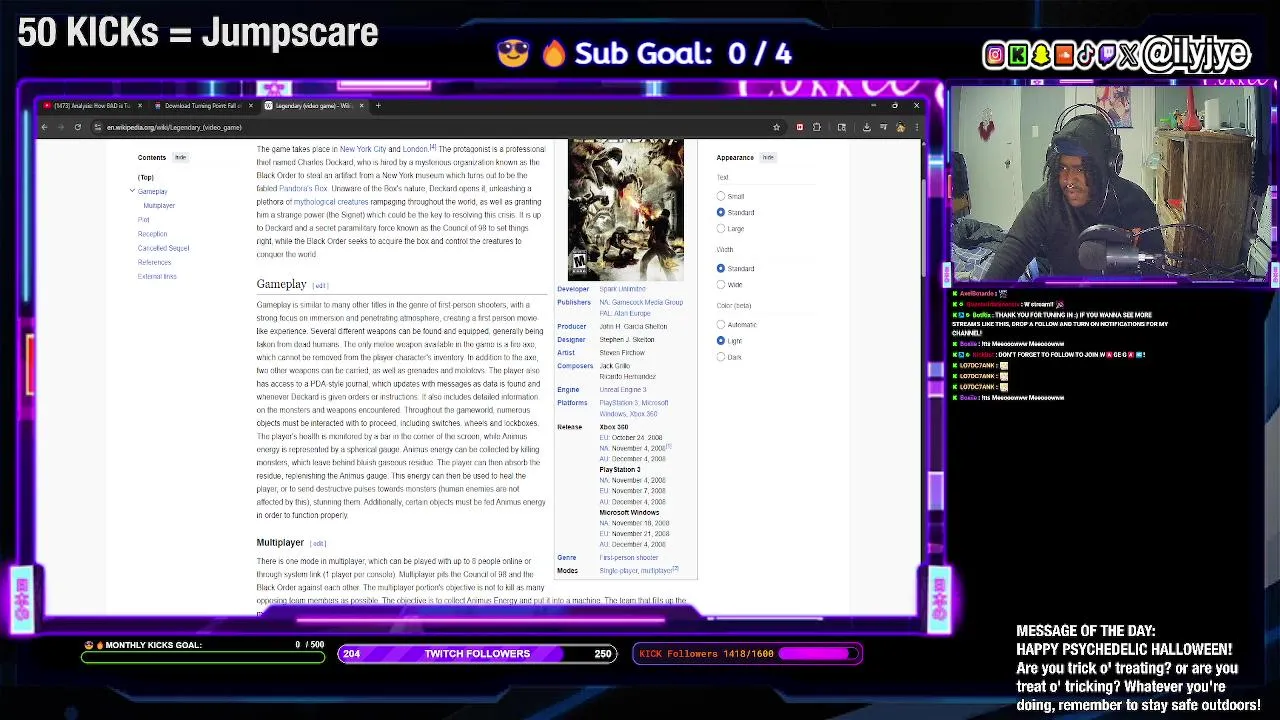Go forward in the browser
The image size is (1280, 720).
pos(60,127)
